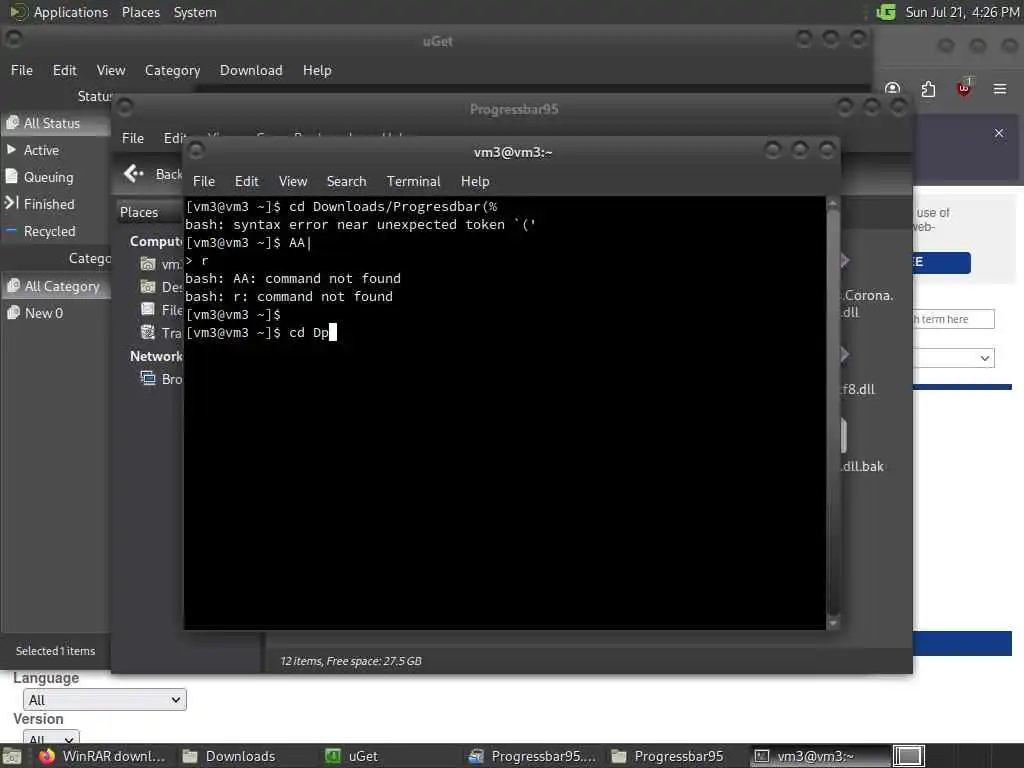Open the Terminal menu in terminal window
Screen dimensions: 1024x768
(413, 182)
